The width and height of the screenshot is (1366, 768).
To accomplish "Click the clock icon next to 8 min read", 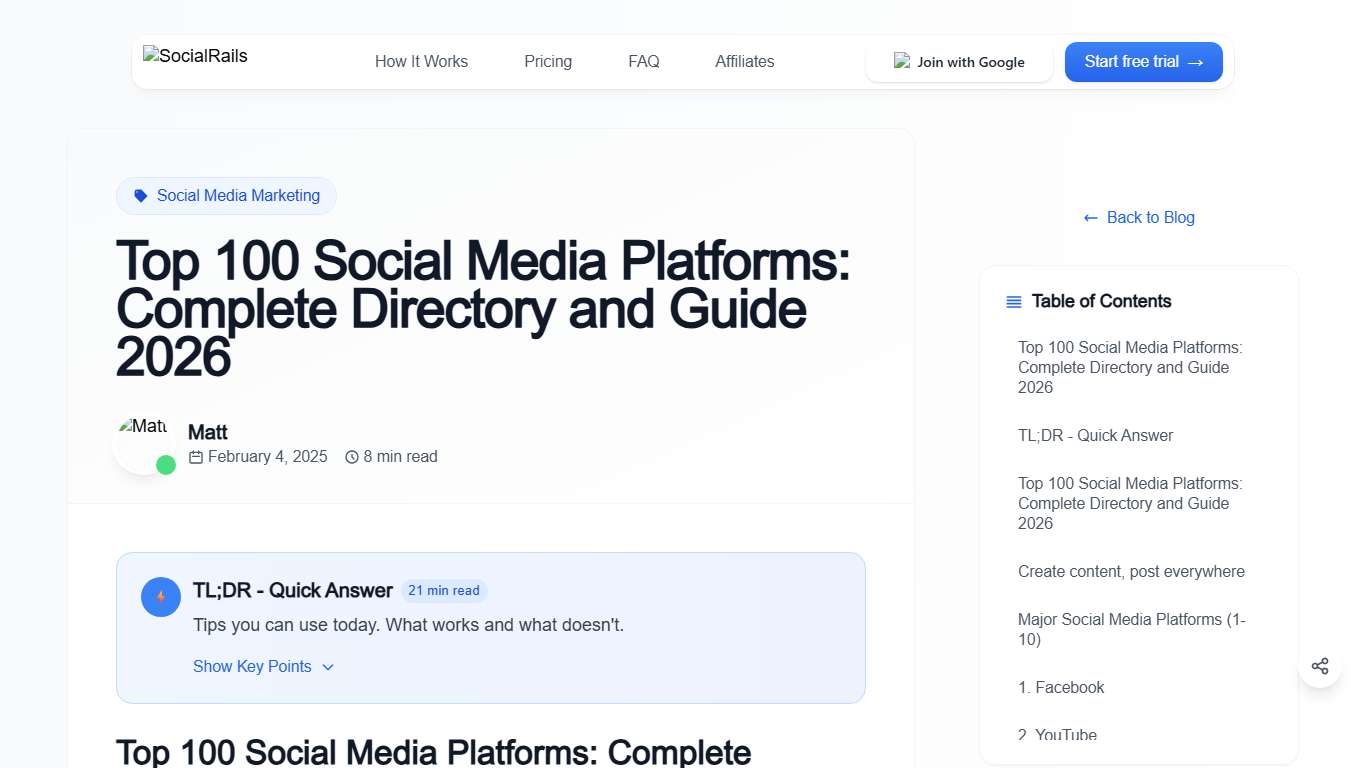I will coord(351,456).
